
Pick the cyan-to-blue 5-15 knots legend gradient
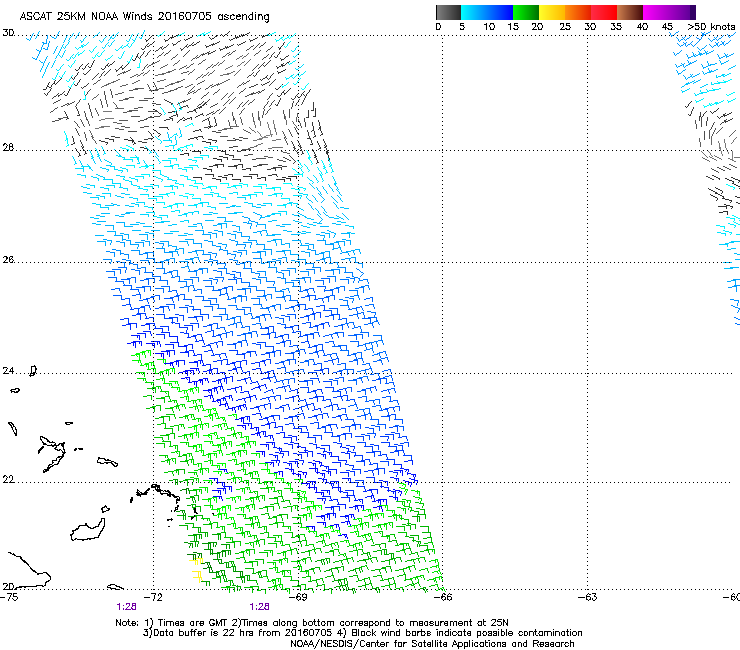point(487,12)
